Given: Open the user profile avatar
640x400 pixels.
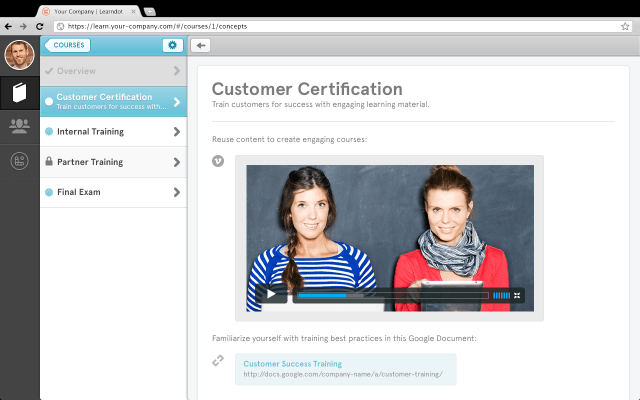Looking at the screenshot, I should click(19, 55).
